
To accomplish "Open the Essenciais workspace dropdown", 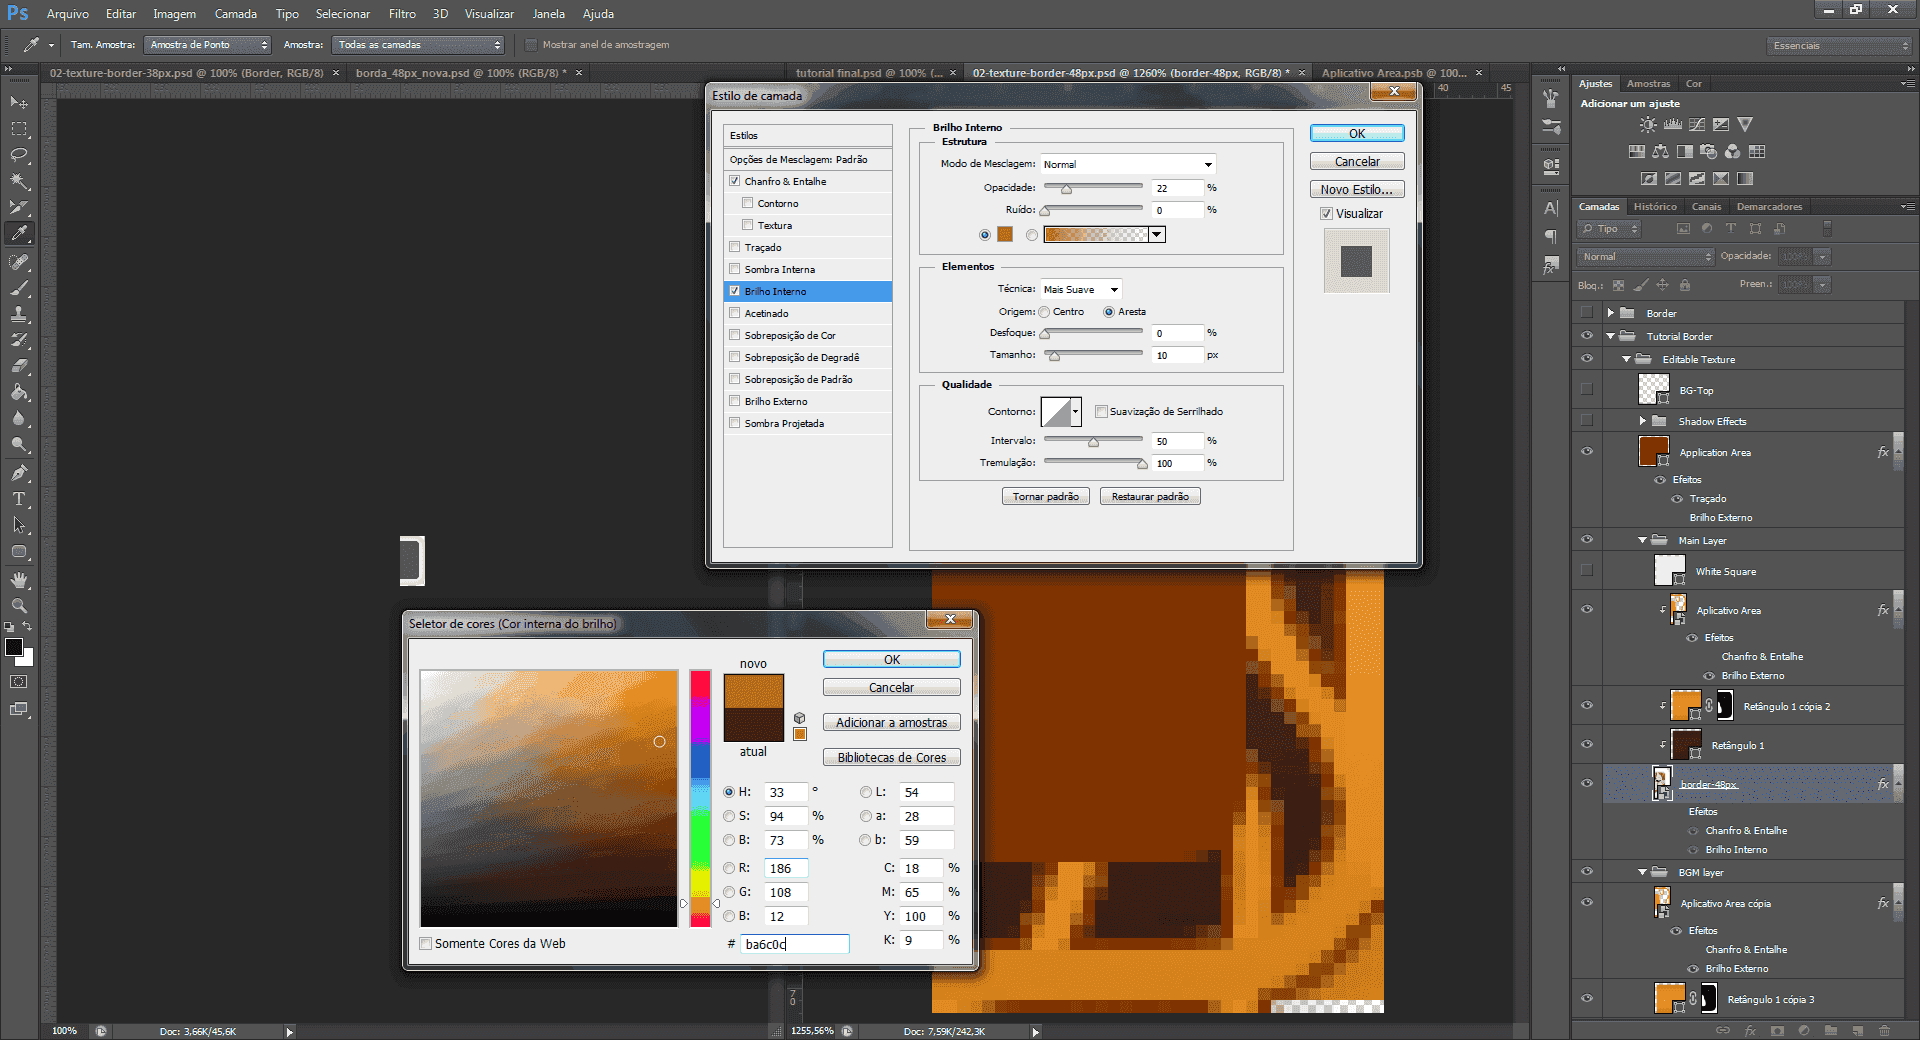I will click(1838, 46).
